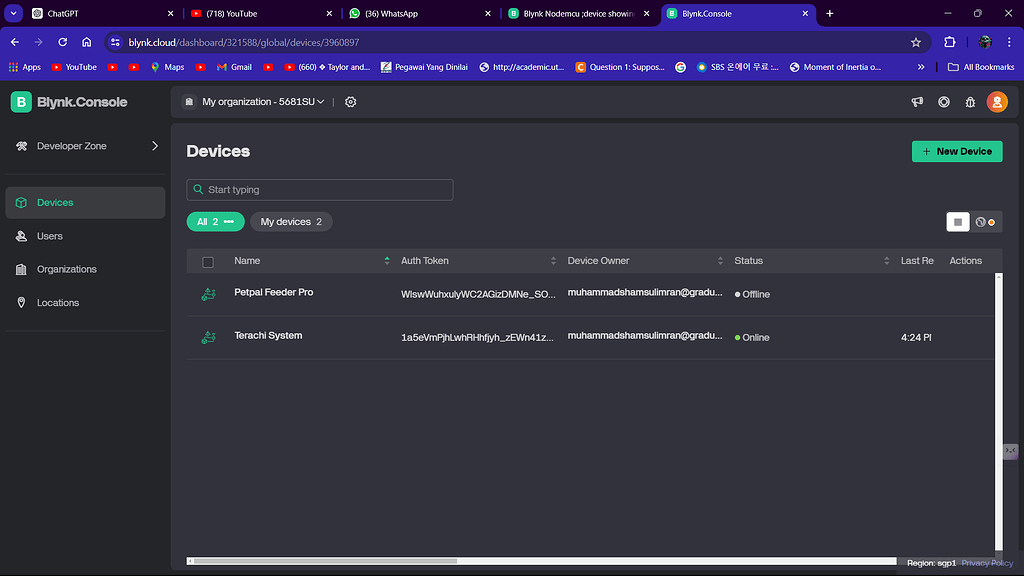Open the All filter ellipsis options

230,221
